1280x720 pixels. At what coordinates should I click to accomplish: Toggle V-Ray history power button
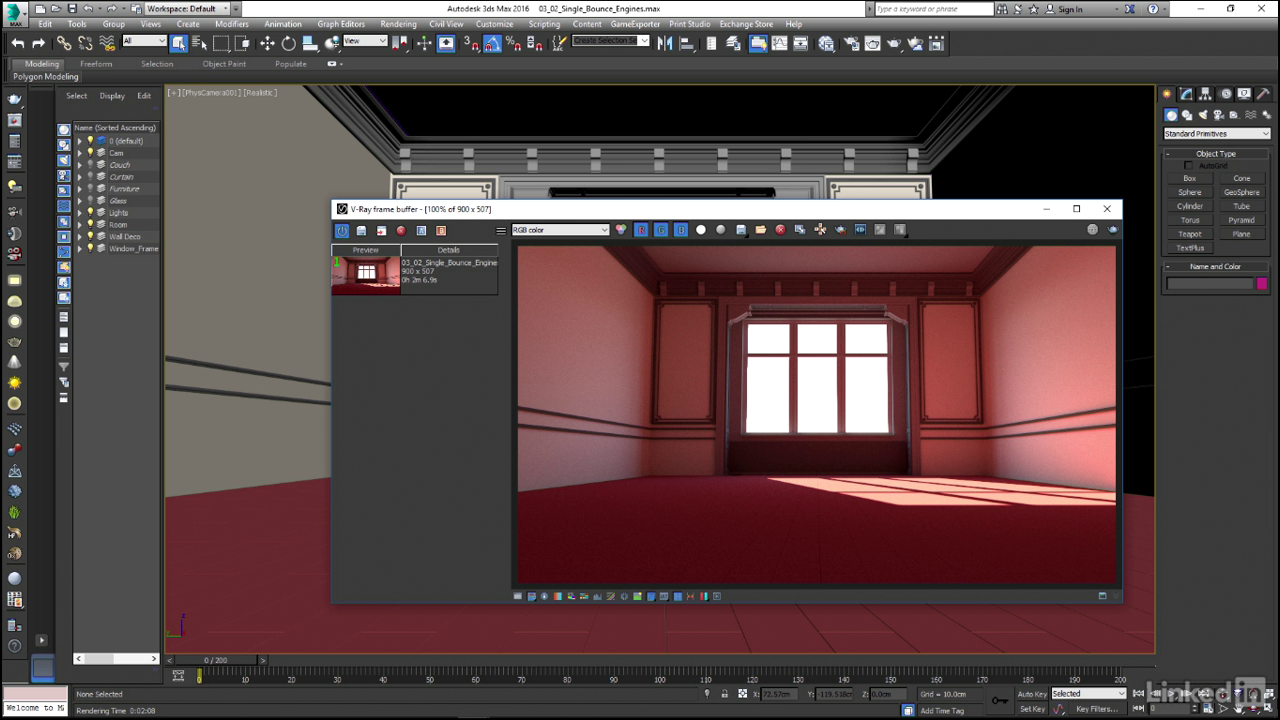coord(342,231)
